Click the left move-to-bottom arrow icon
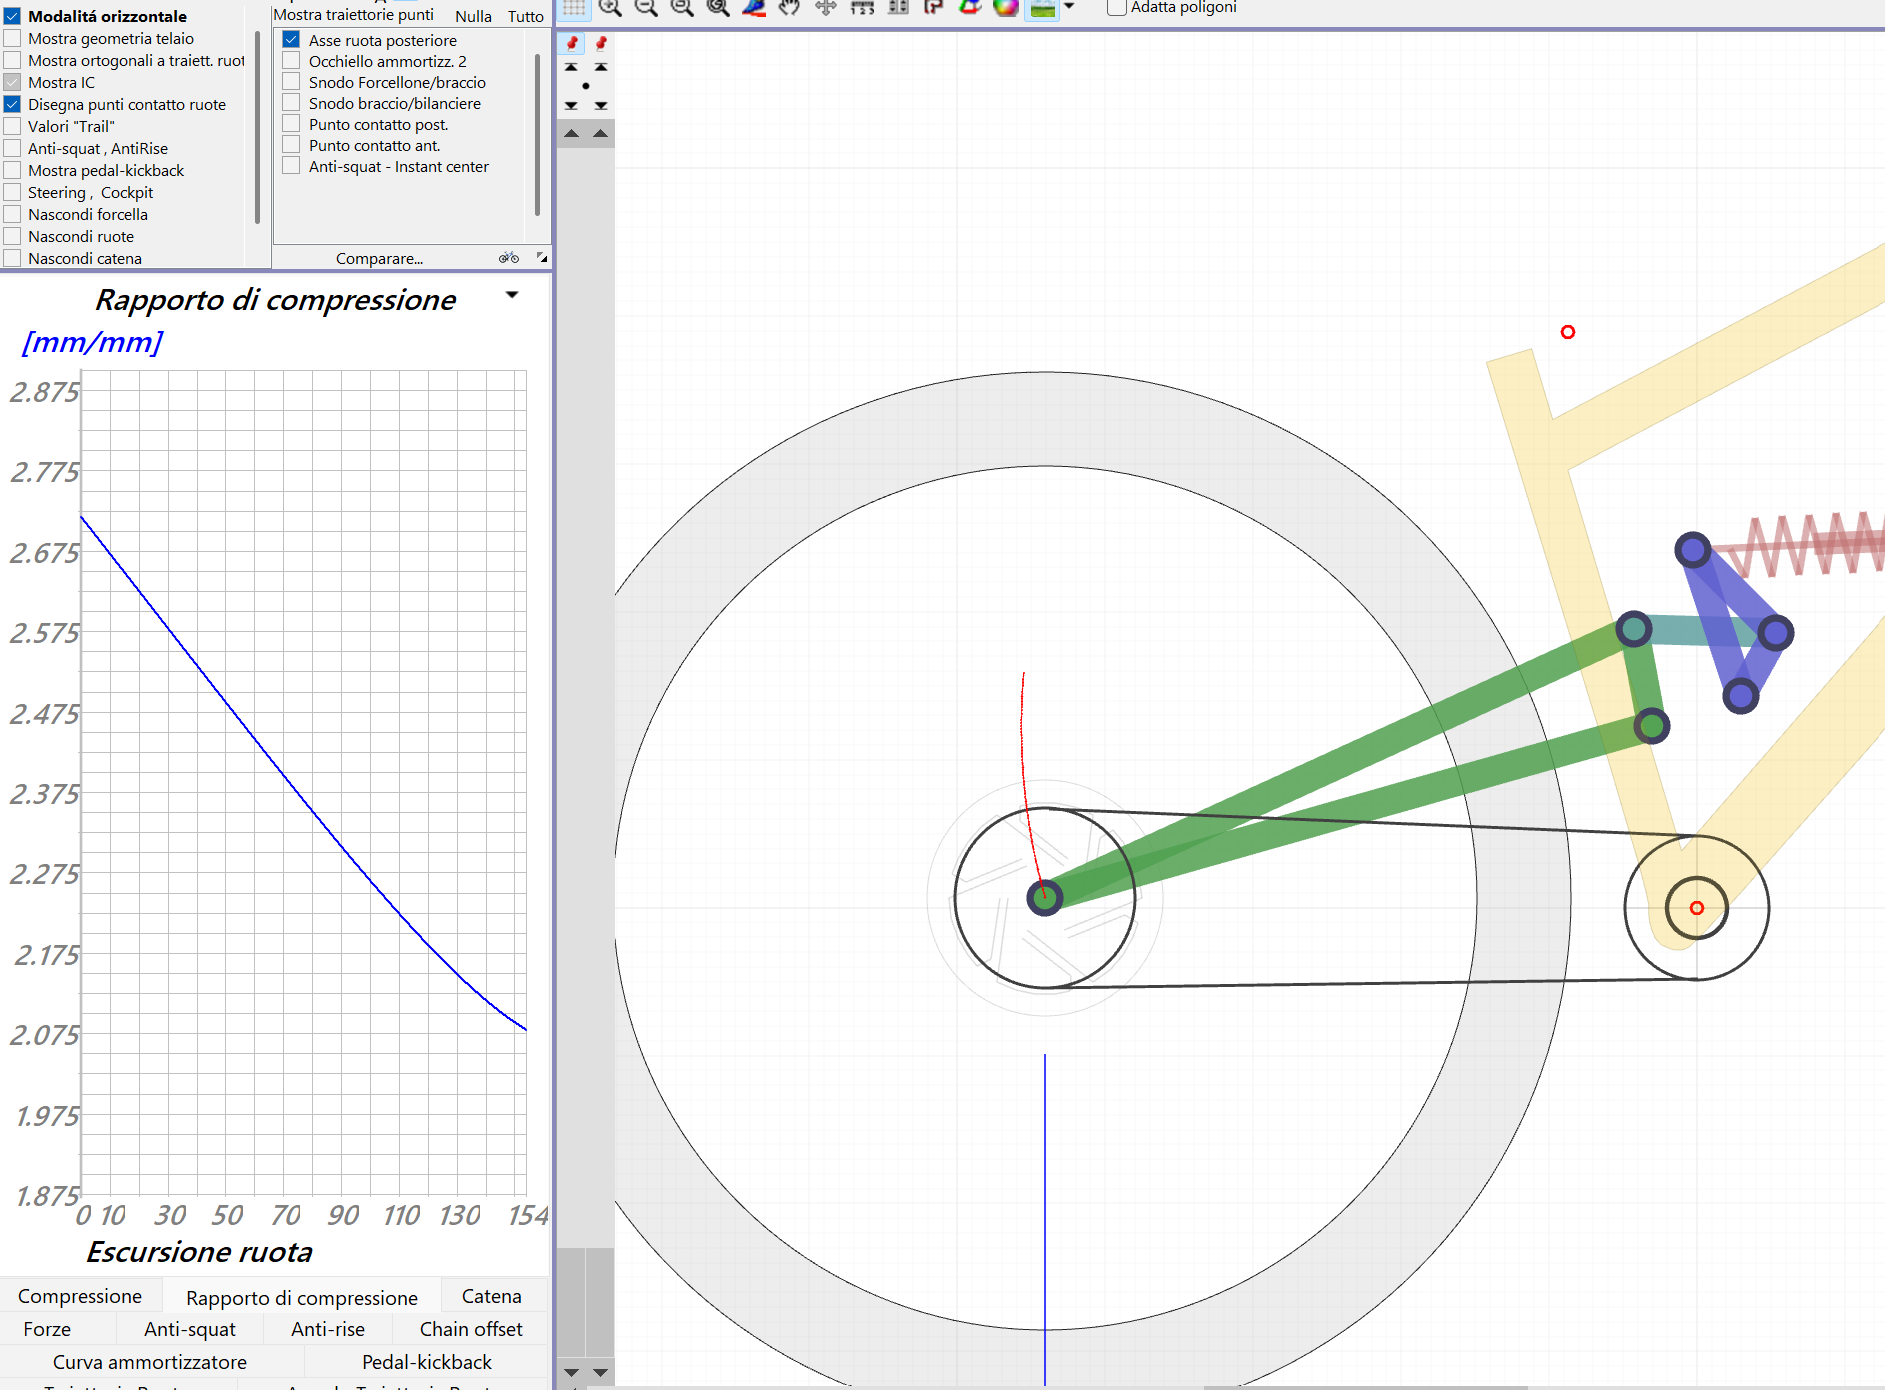The image size is (1885, 1390). coord(571,105)
